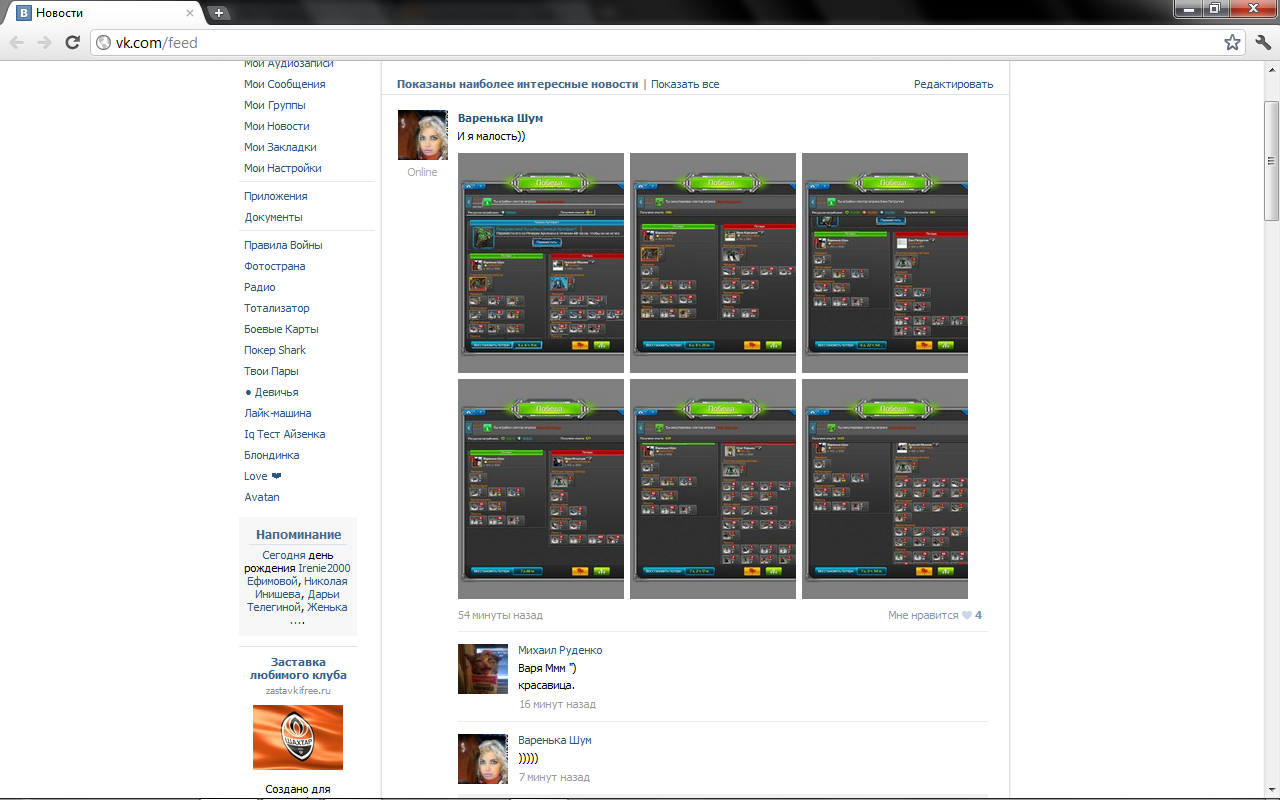This screenshot has width=1280, height=800.
Task: Open the Твои Пары link
Action: 271,371
